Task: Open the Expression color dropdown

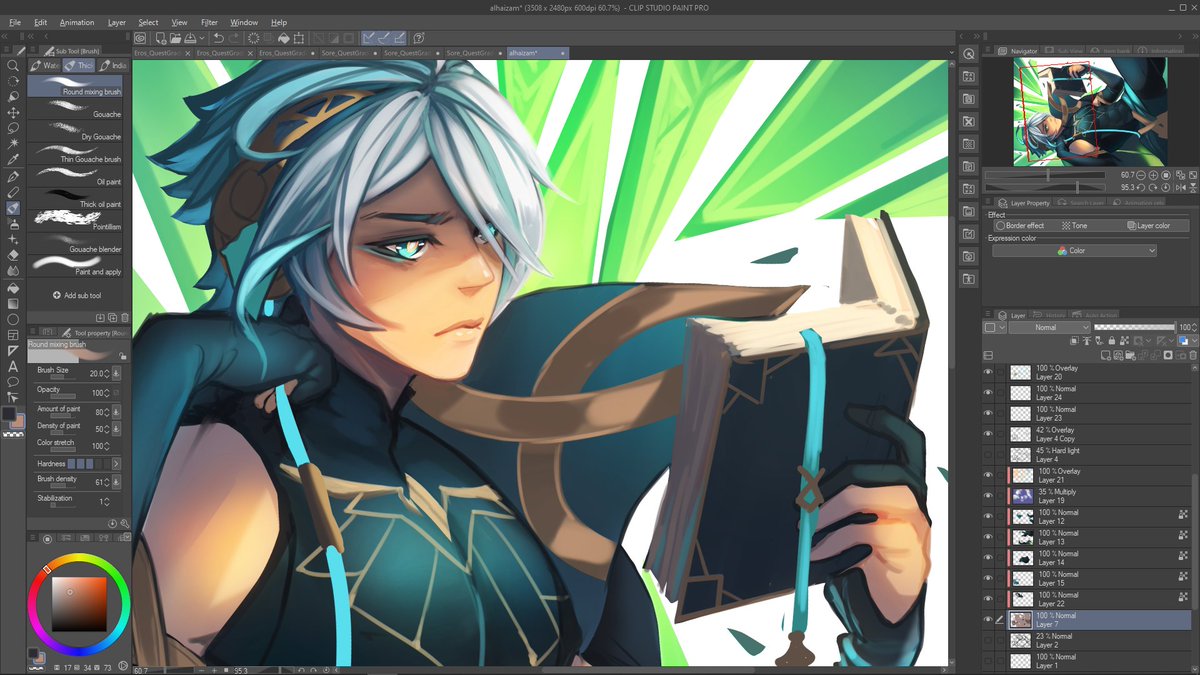Action: 1074,251
